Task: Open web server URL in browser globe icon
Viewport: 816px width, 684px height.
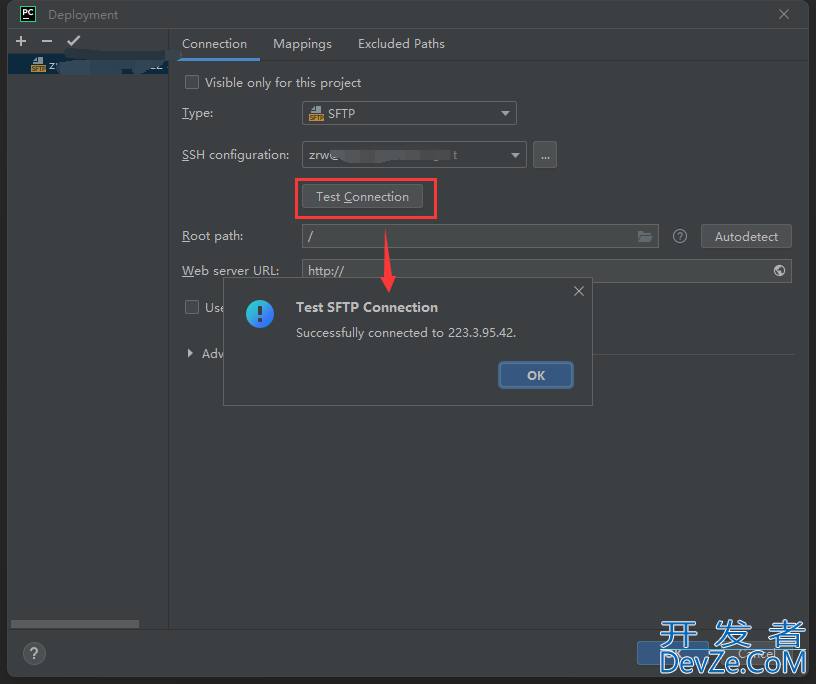Action: pos(779,270)
